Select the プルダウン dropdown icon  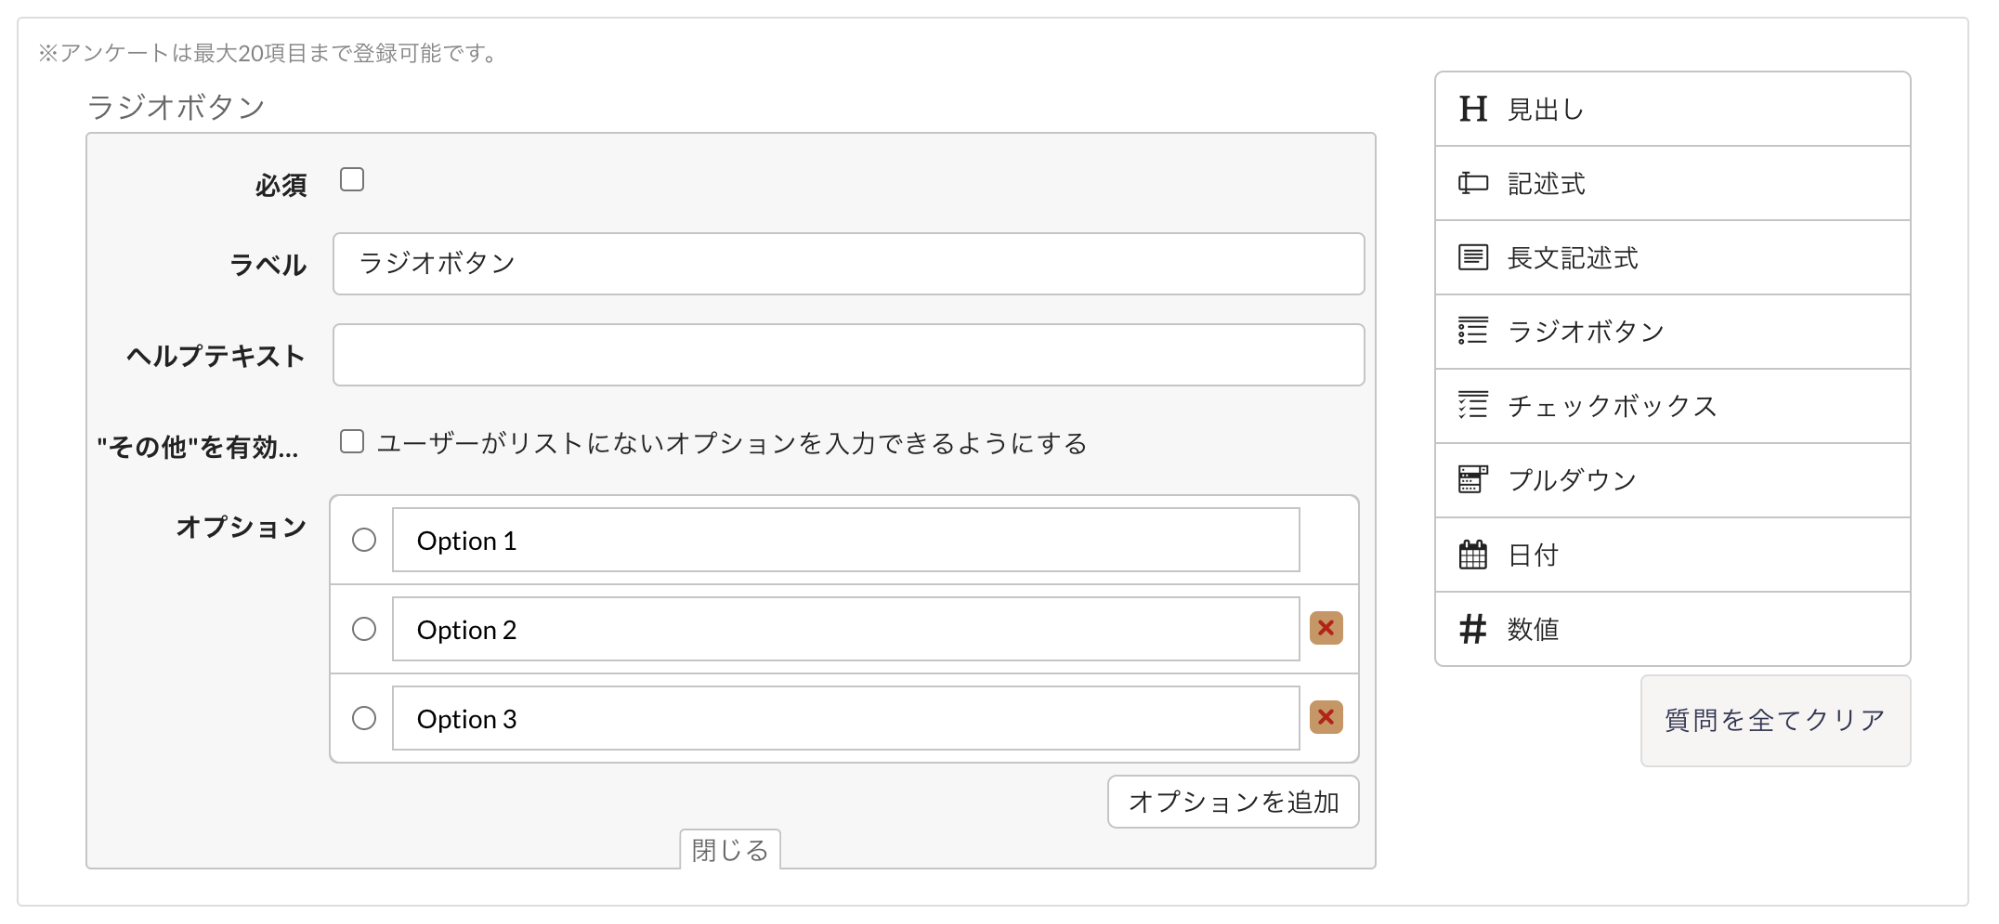[1472, 480]
